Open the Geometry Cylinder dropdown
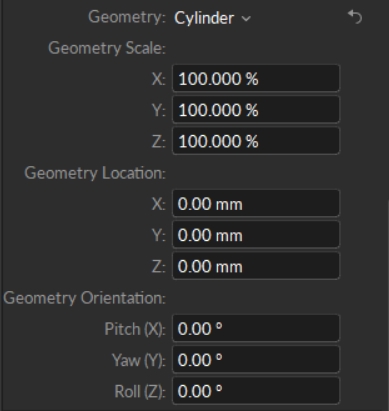 (212, 18)
